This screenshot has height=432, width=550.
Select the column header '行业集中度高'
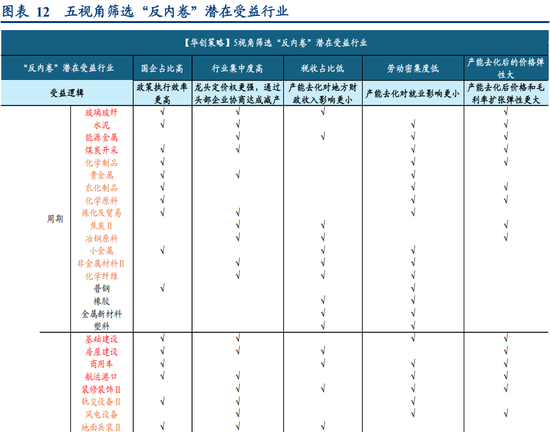(x=237, y=68)
